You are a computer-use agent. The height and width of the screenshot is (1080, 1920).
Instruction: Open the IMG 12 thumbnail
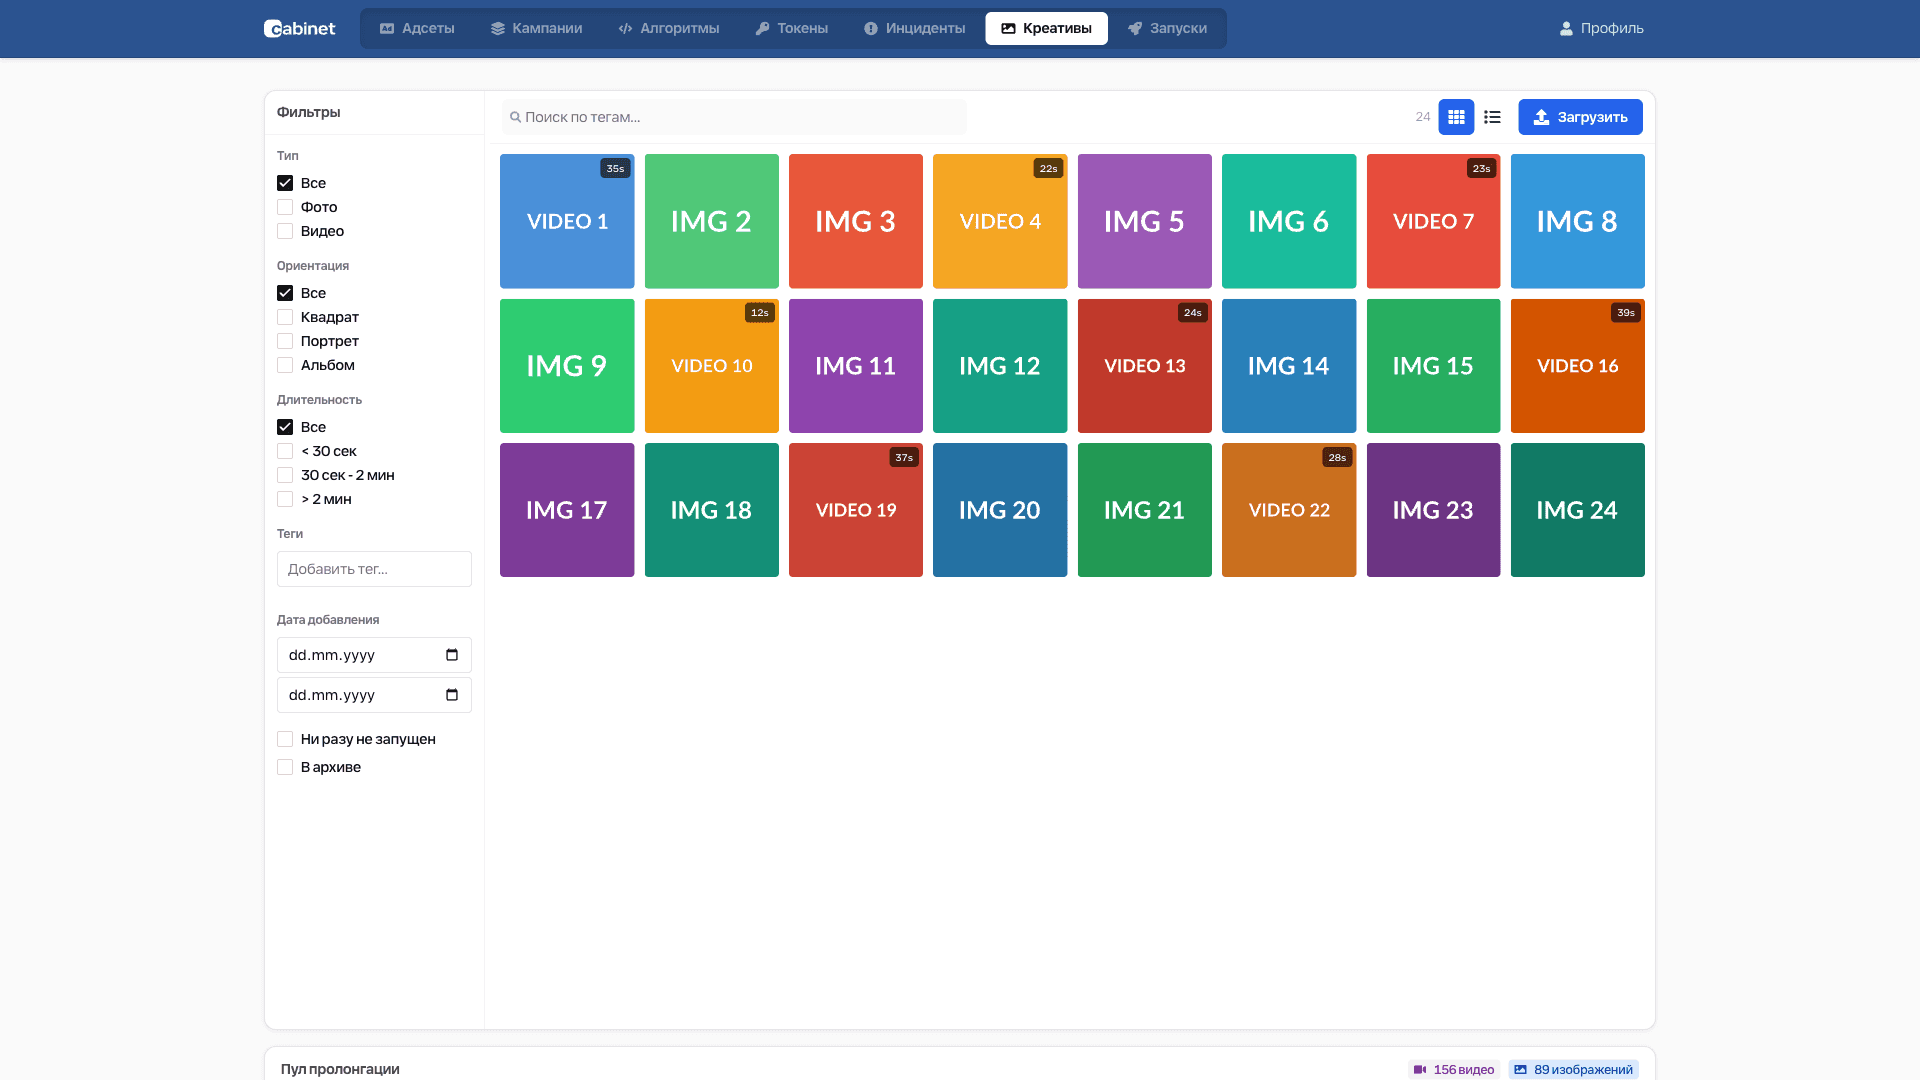pyautogui.click(x=1000, y=366)
